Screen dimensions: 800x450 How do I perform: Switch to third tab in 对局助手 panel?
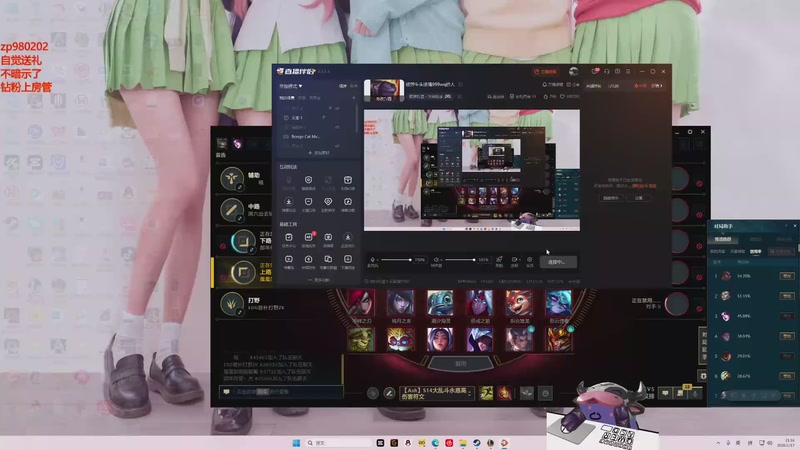(784, 239)
